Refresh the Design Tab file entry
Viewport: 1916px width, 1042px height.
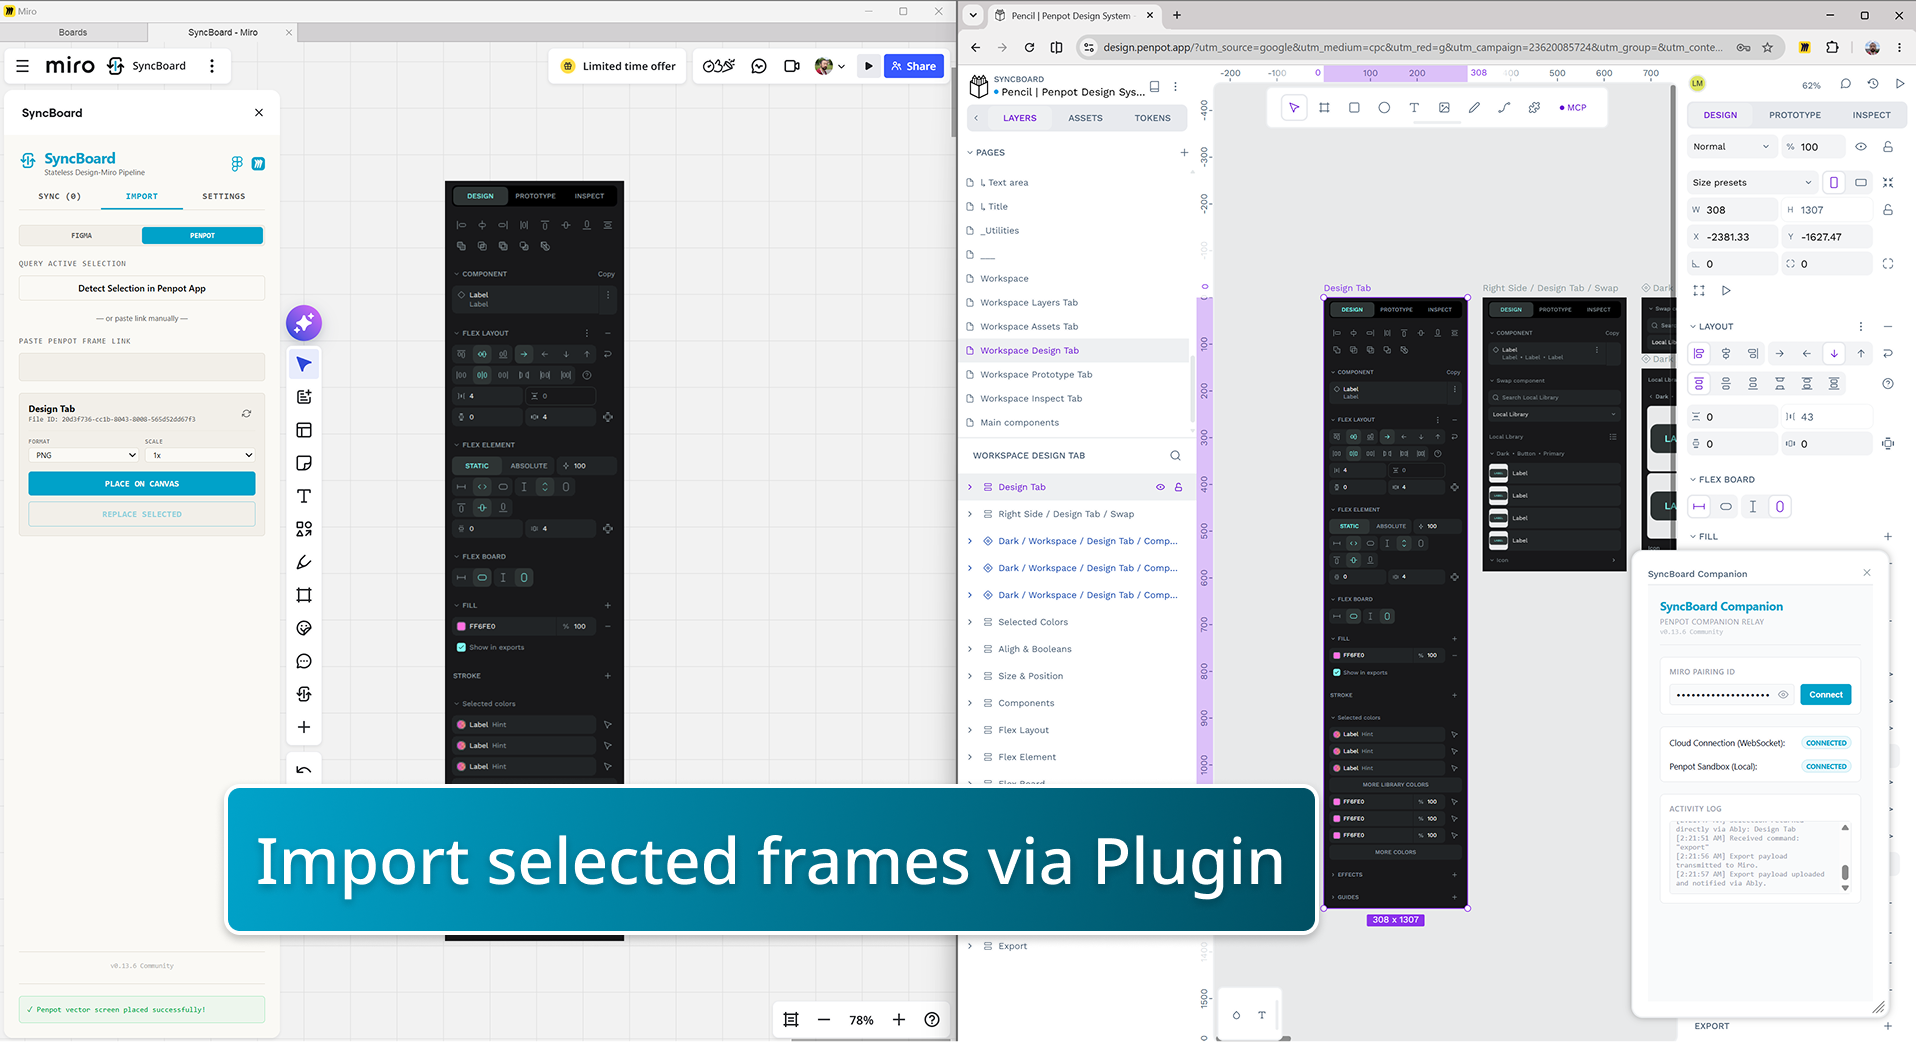click(x=246, y=413)
